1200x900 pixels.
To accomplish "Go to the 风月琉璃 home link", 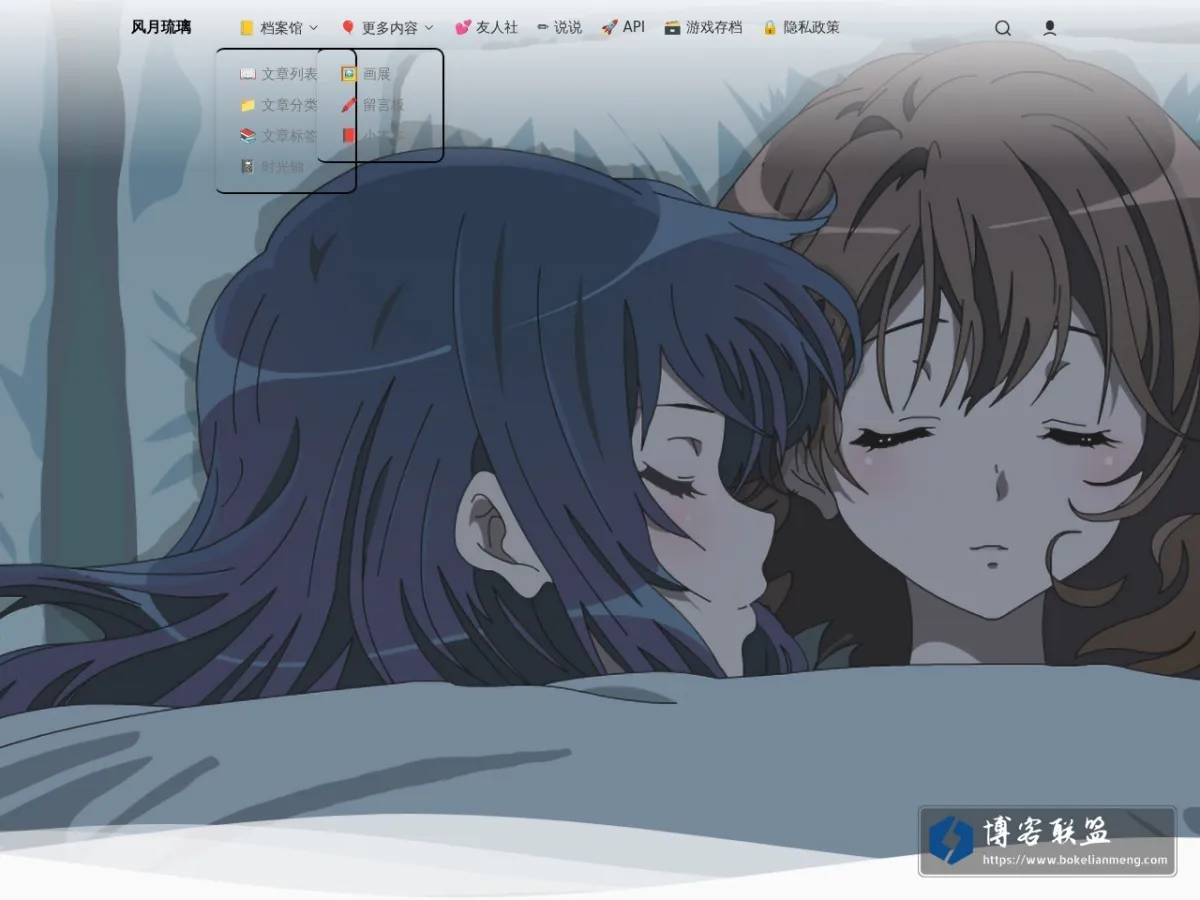I will pos(161,27).
